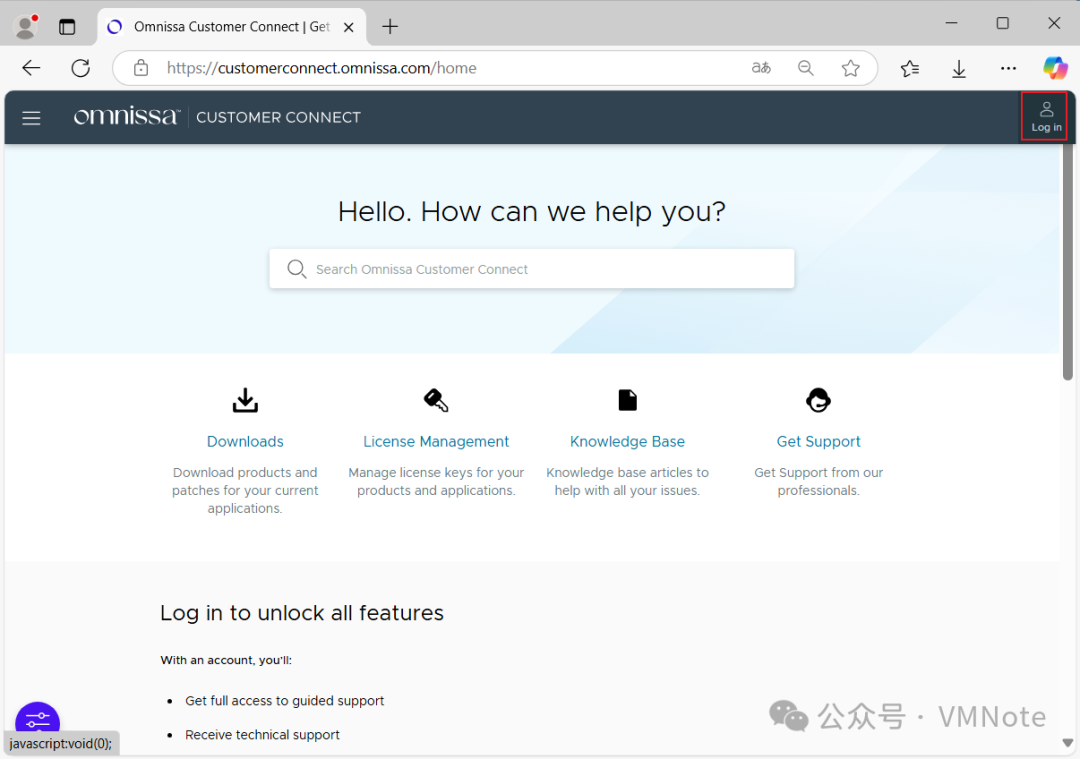Image resolution: width=1080 pixels, height=759 pixels.
Task: Click 'Hello. How can we help you?' heading
Action: (x=532, y=211)
